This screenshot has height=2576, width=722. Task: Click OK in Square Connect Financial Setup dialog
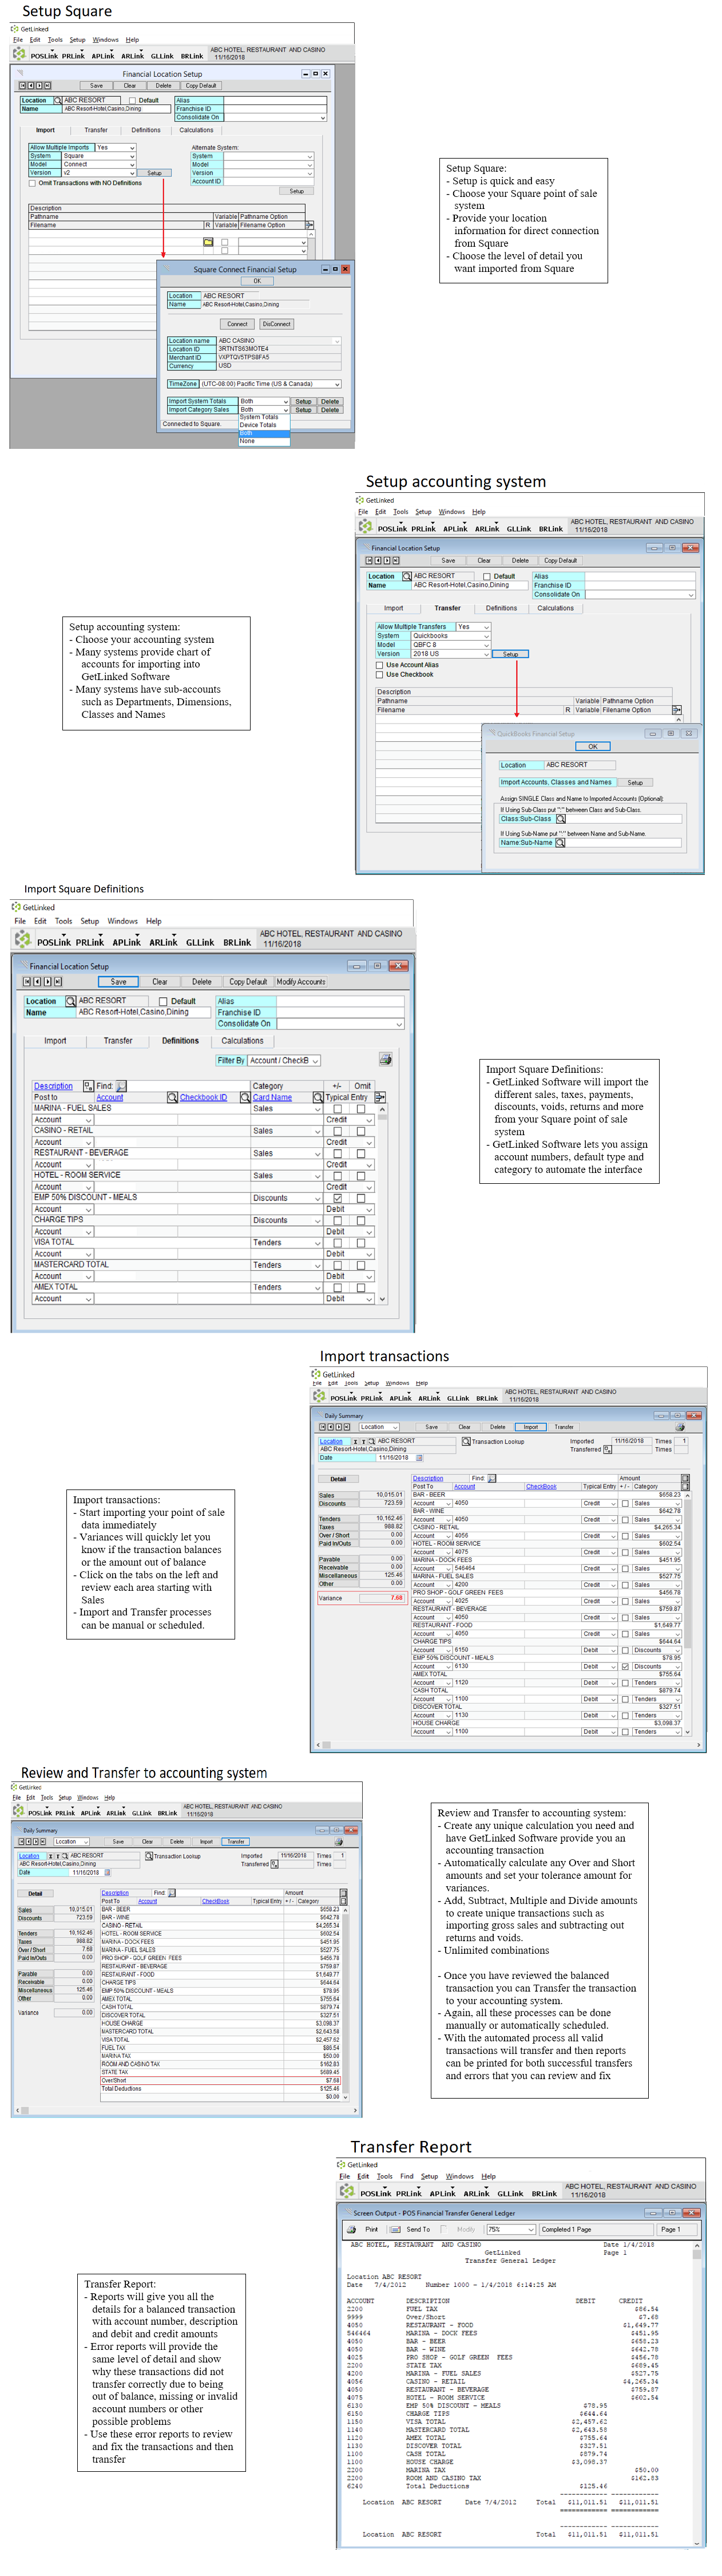tap(257, 281)
